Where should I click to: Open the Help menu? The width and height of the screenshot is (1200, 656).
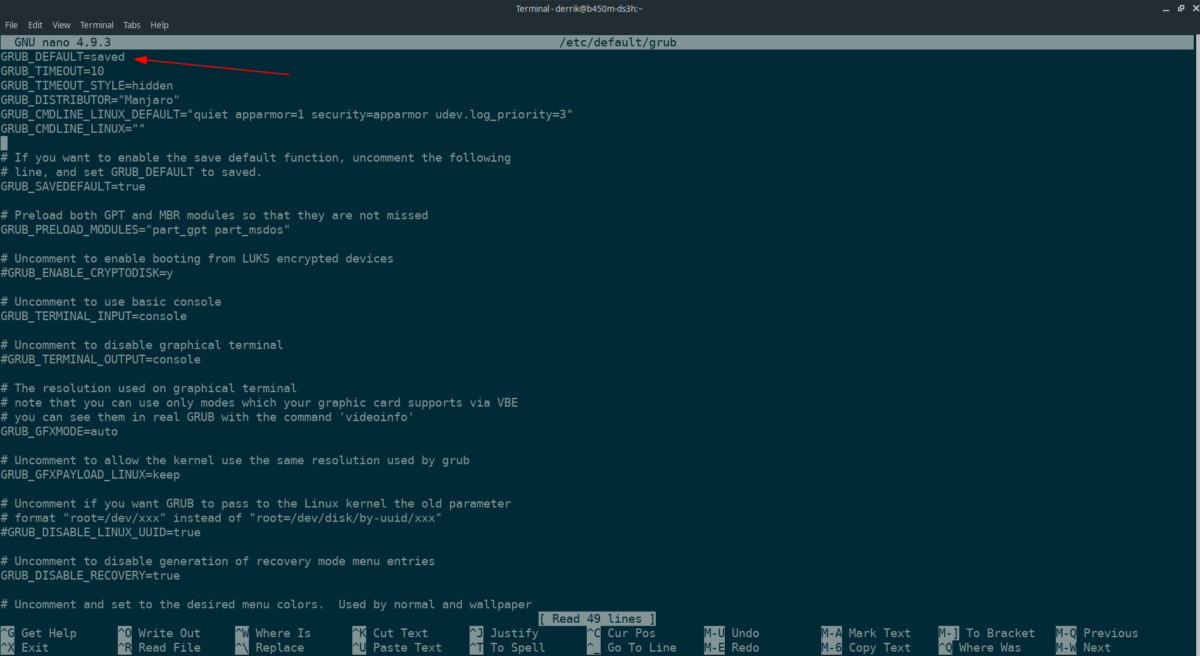tap(160, 24)
